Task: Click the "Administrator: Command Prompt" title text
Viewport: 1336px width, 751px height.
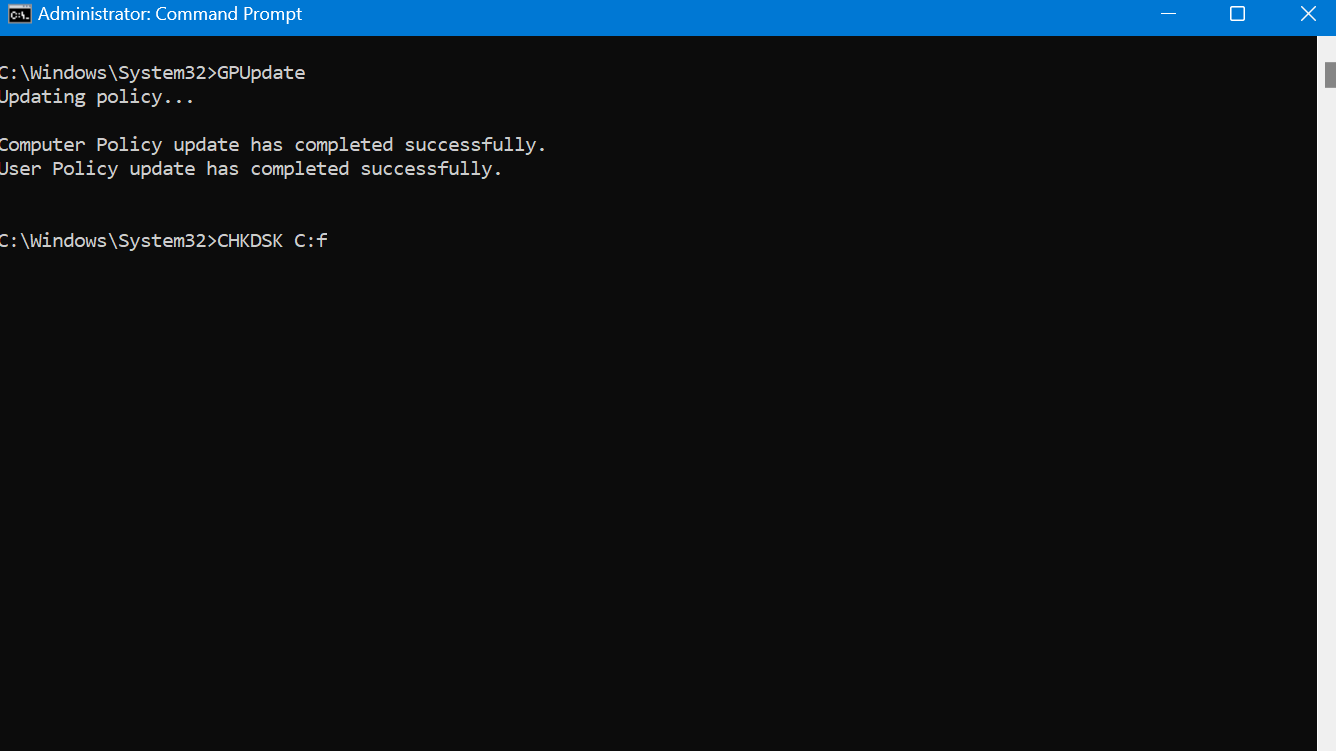Action: [170, 14]
